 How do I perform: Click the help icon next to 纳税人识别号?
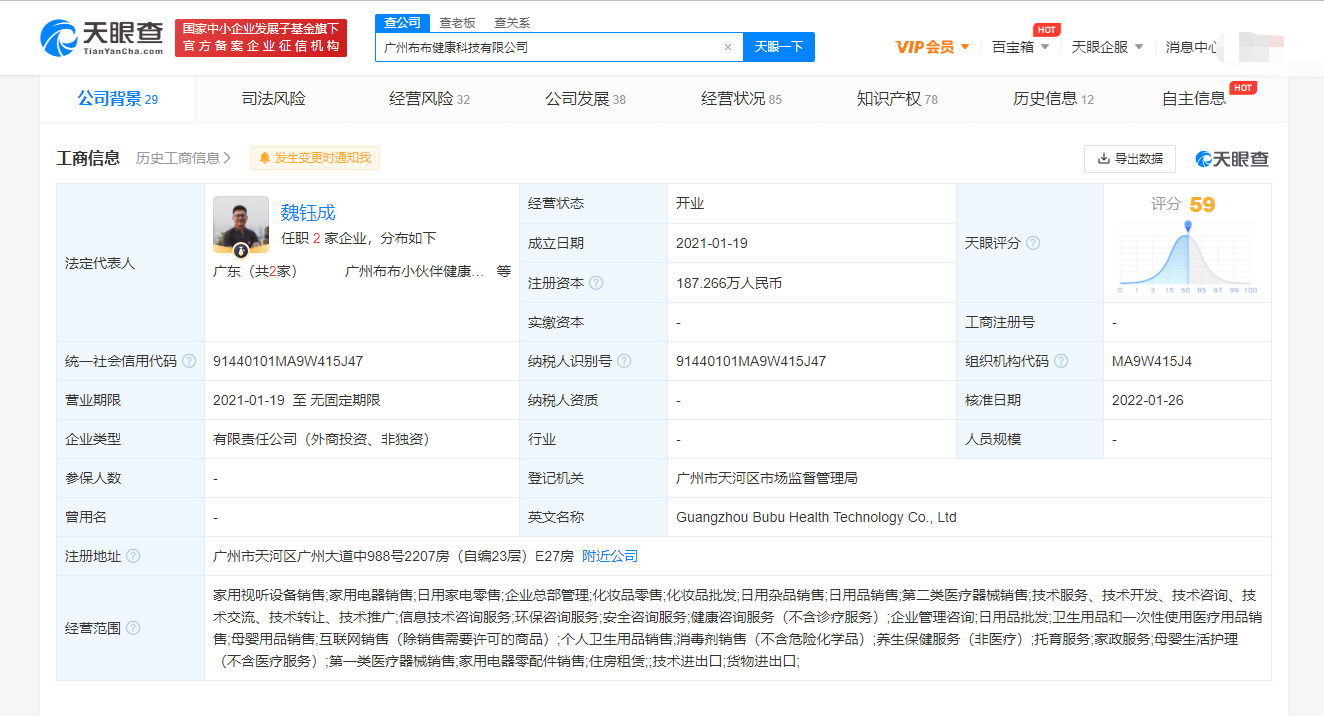coord(624,361)
